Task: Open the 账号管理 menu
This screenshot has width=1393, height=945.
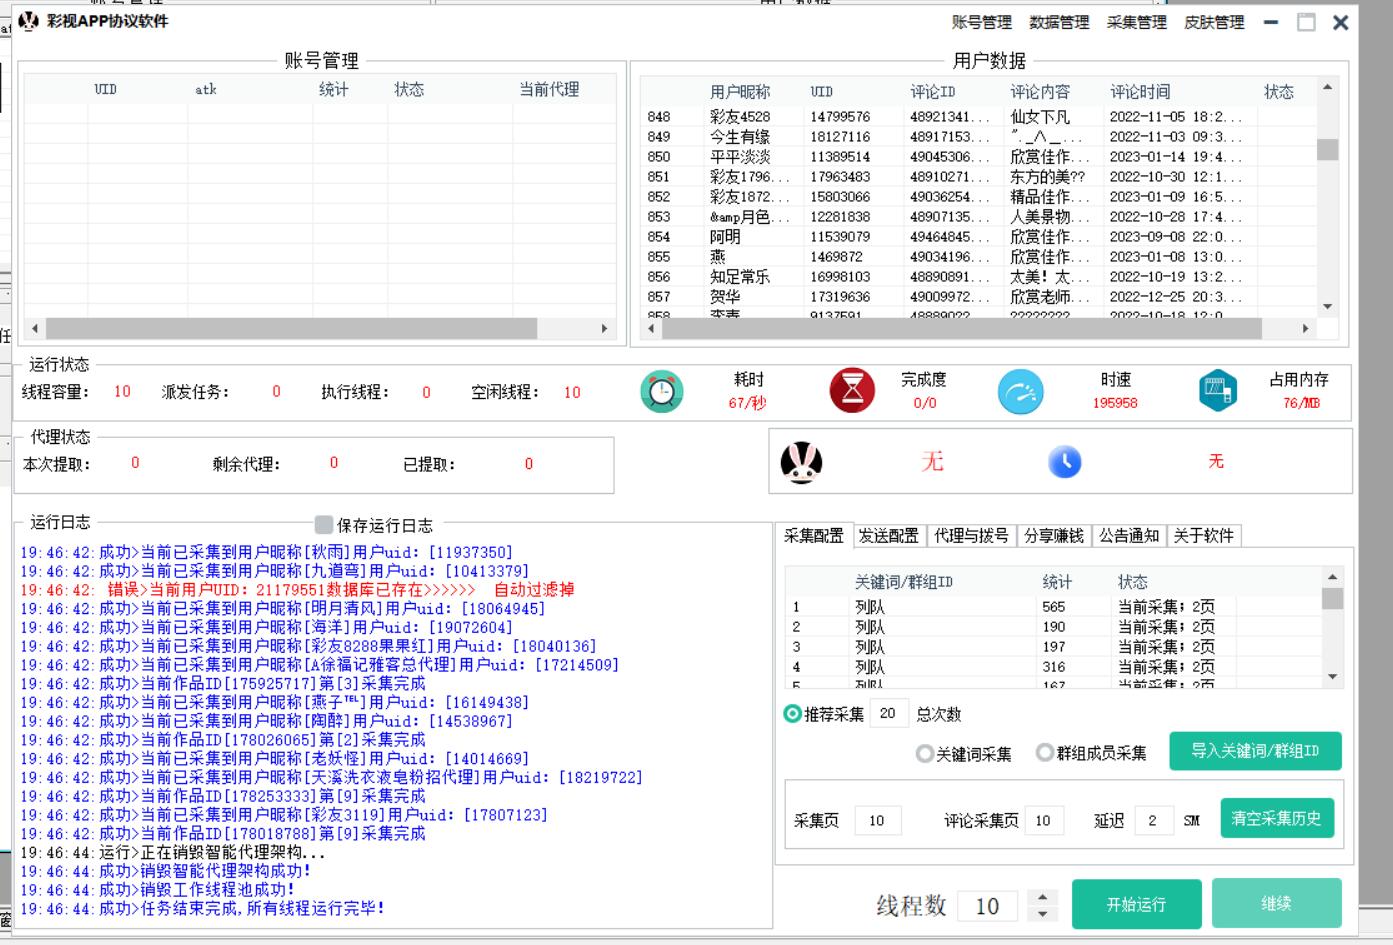Action: click(981, 22)
